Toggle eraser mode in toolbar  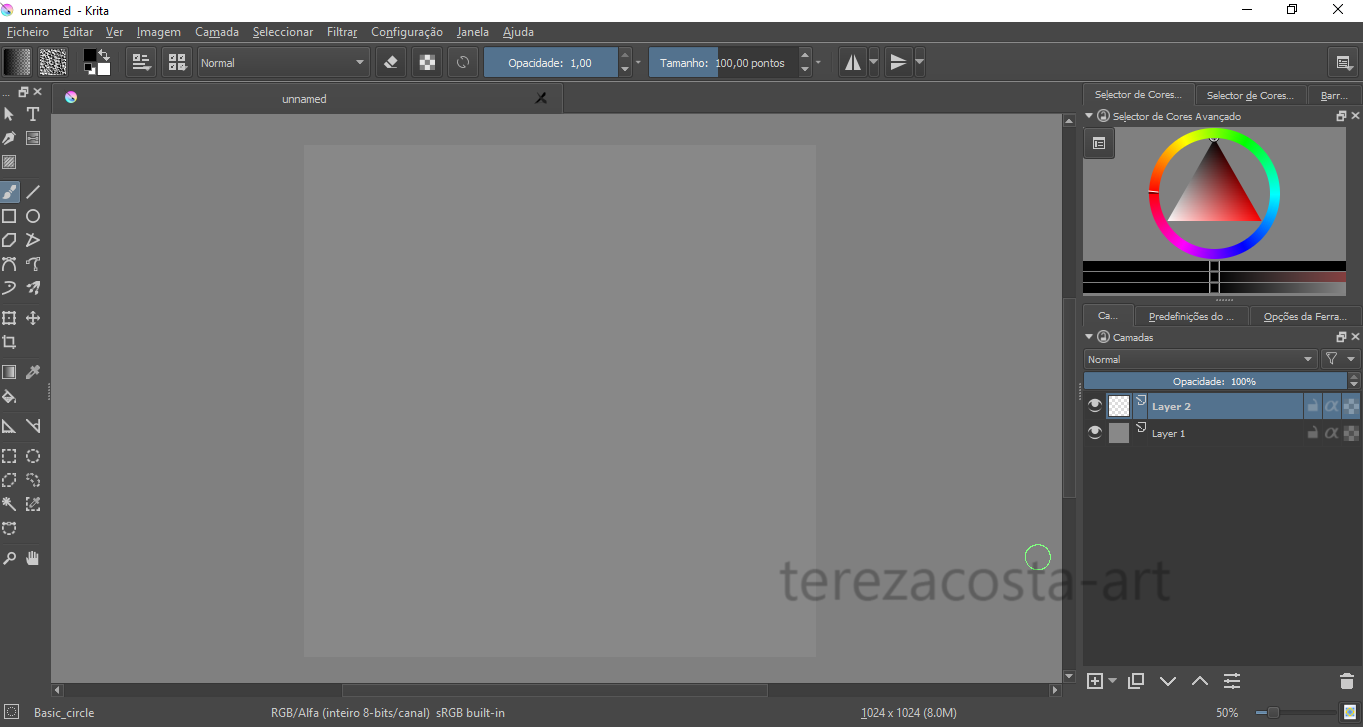(391, 62)
